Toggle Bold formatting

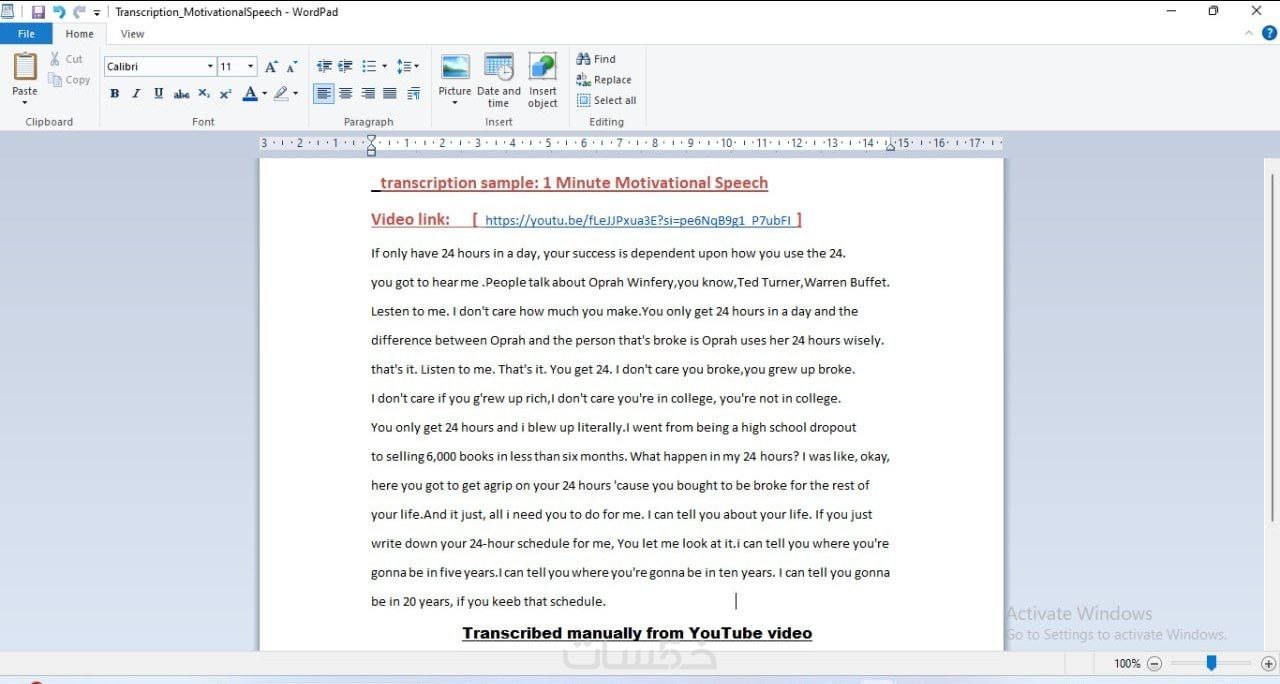(x=114, y=94)
